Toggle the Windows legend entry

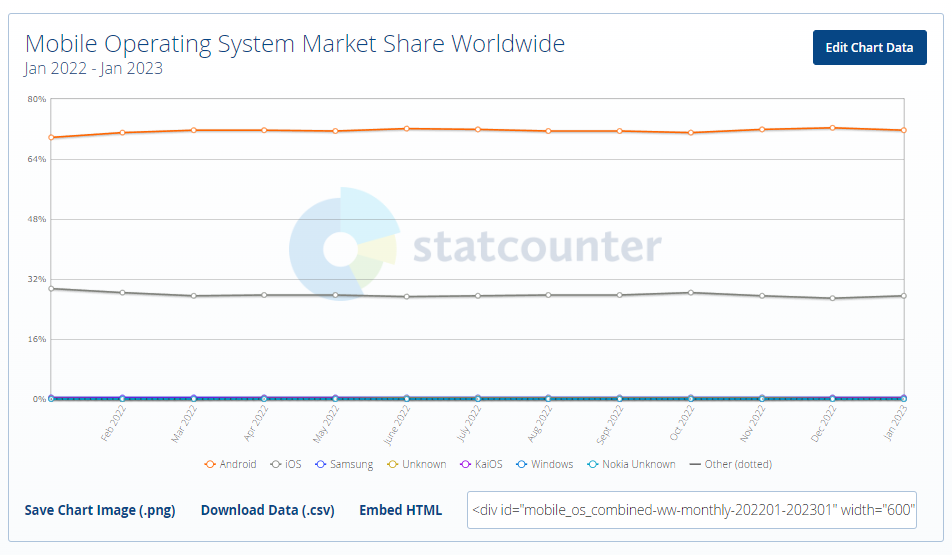[545, 464]
